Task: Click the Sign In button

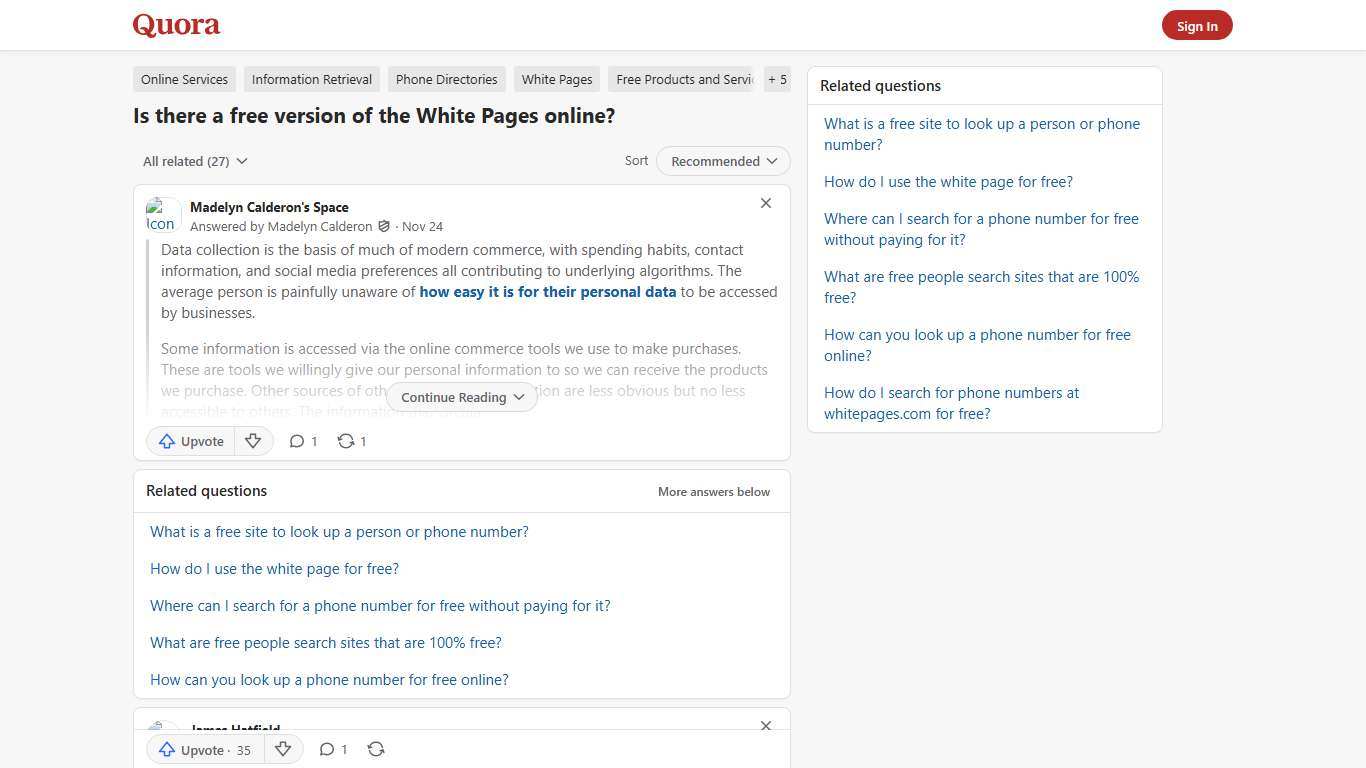Action: point(1197,25)
